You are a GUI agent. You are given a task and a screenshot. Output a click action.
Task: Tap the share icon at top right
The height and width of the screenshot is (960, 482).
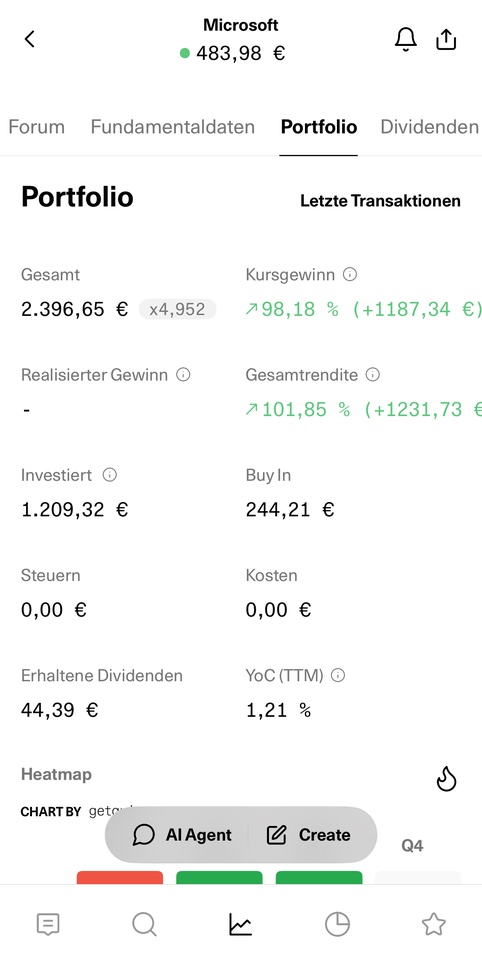[446, 39]
